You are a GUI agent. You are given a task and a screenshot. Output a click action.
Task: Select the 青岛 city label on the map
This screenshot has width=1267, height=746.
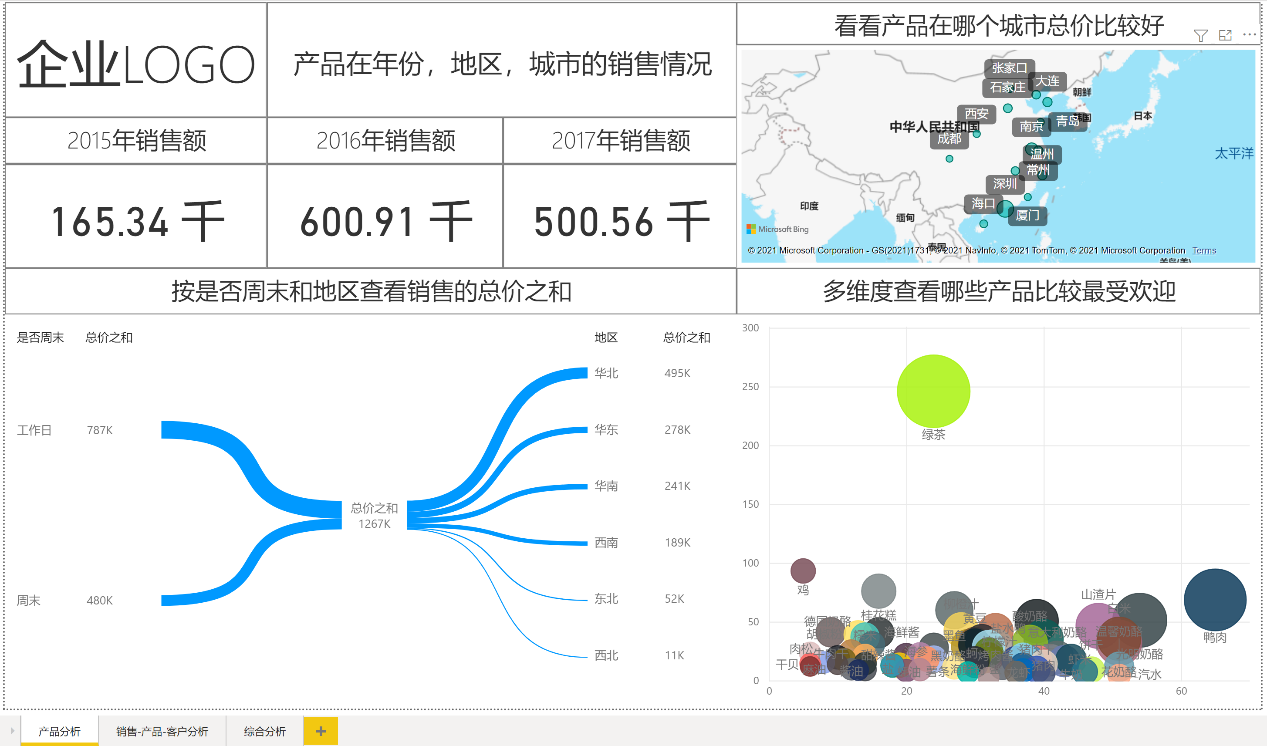coord(1068,121)
